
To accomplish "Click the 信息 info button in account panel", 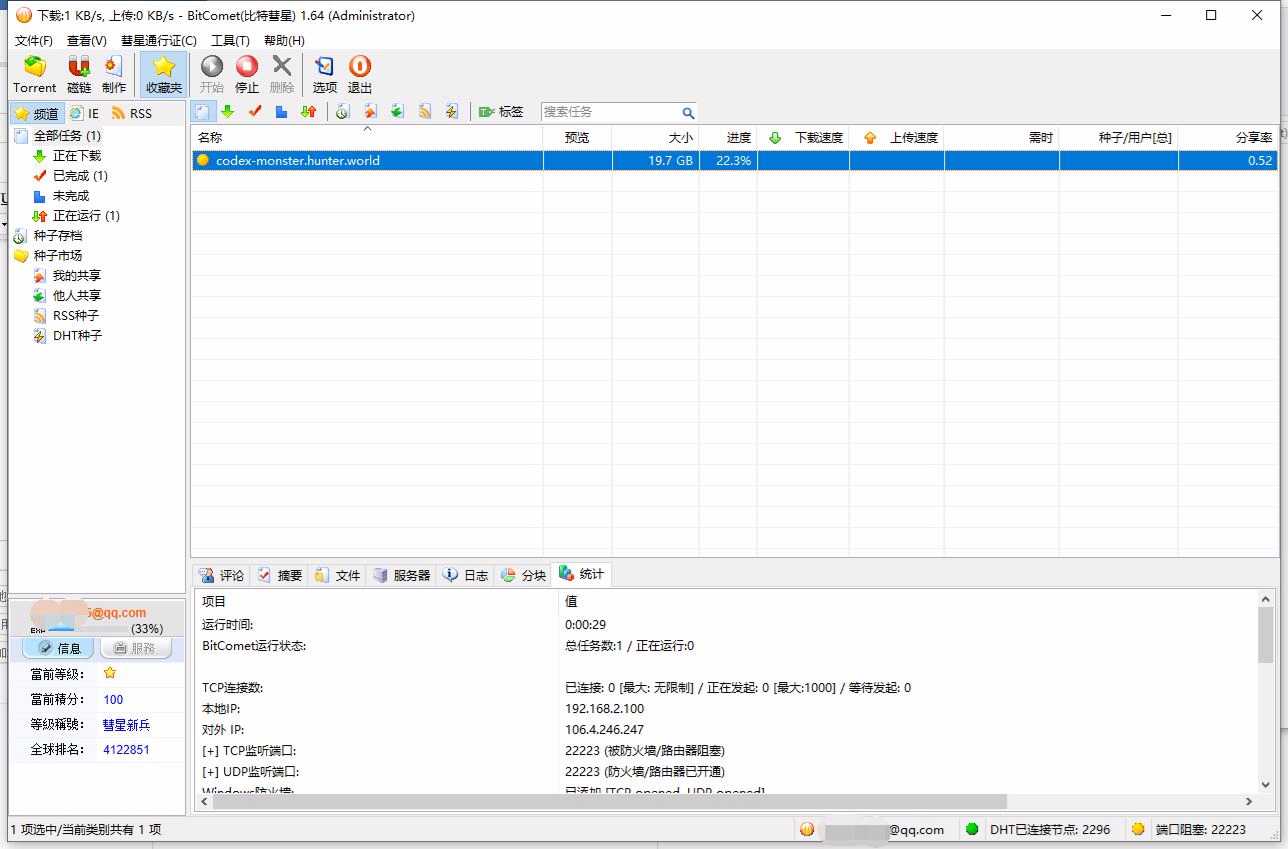I will pos(59,648).
